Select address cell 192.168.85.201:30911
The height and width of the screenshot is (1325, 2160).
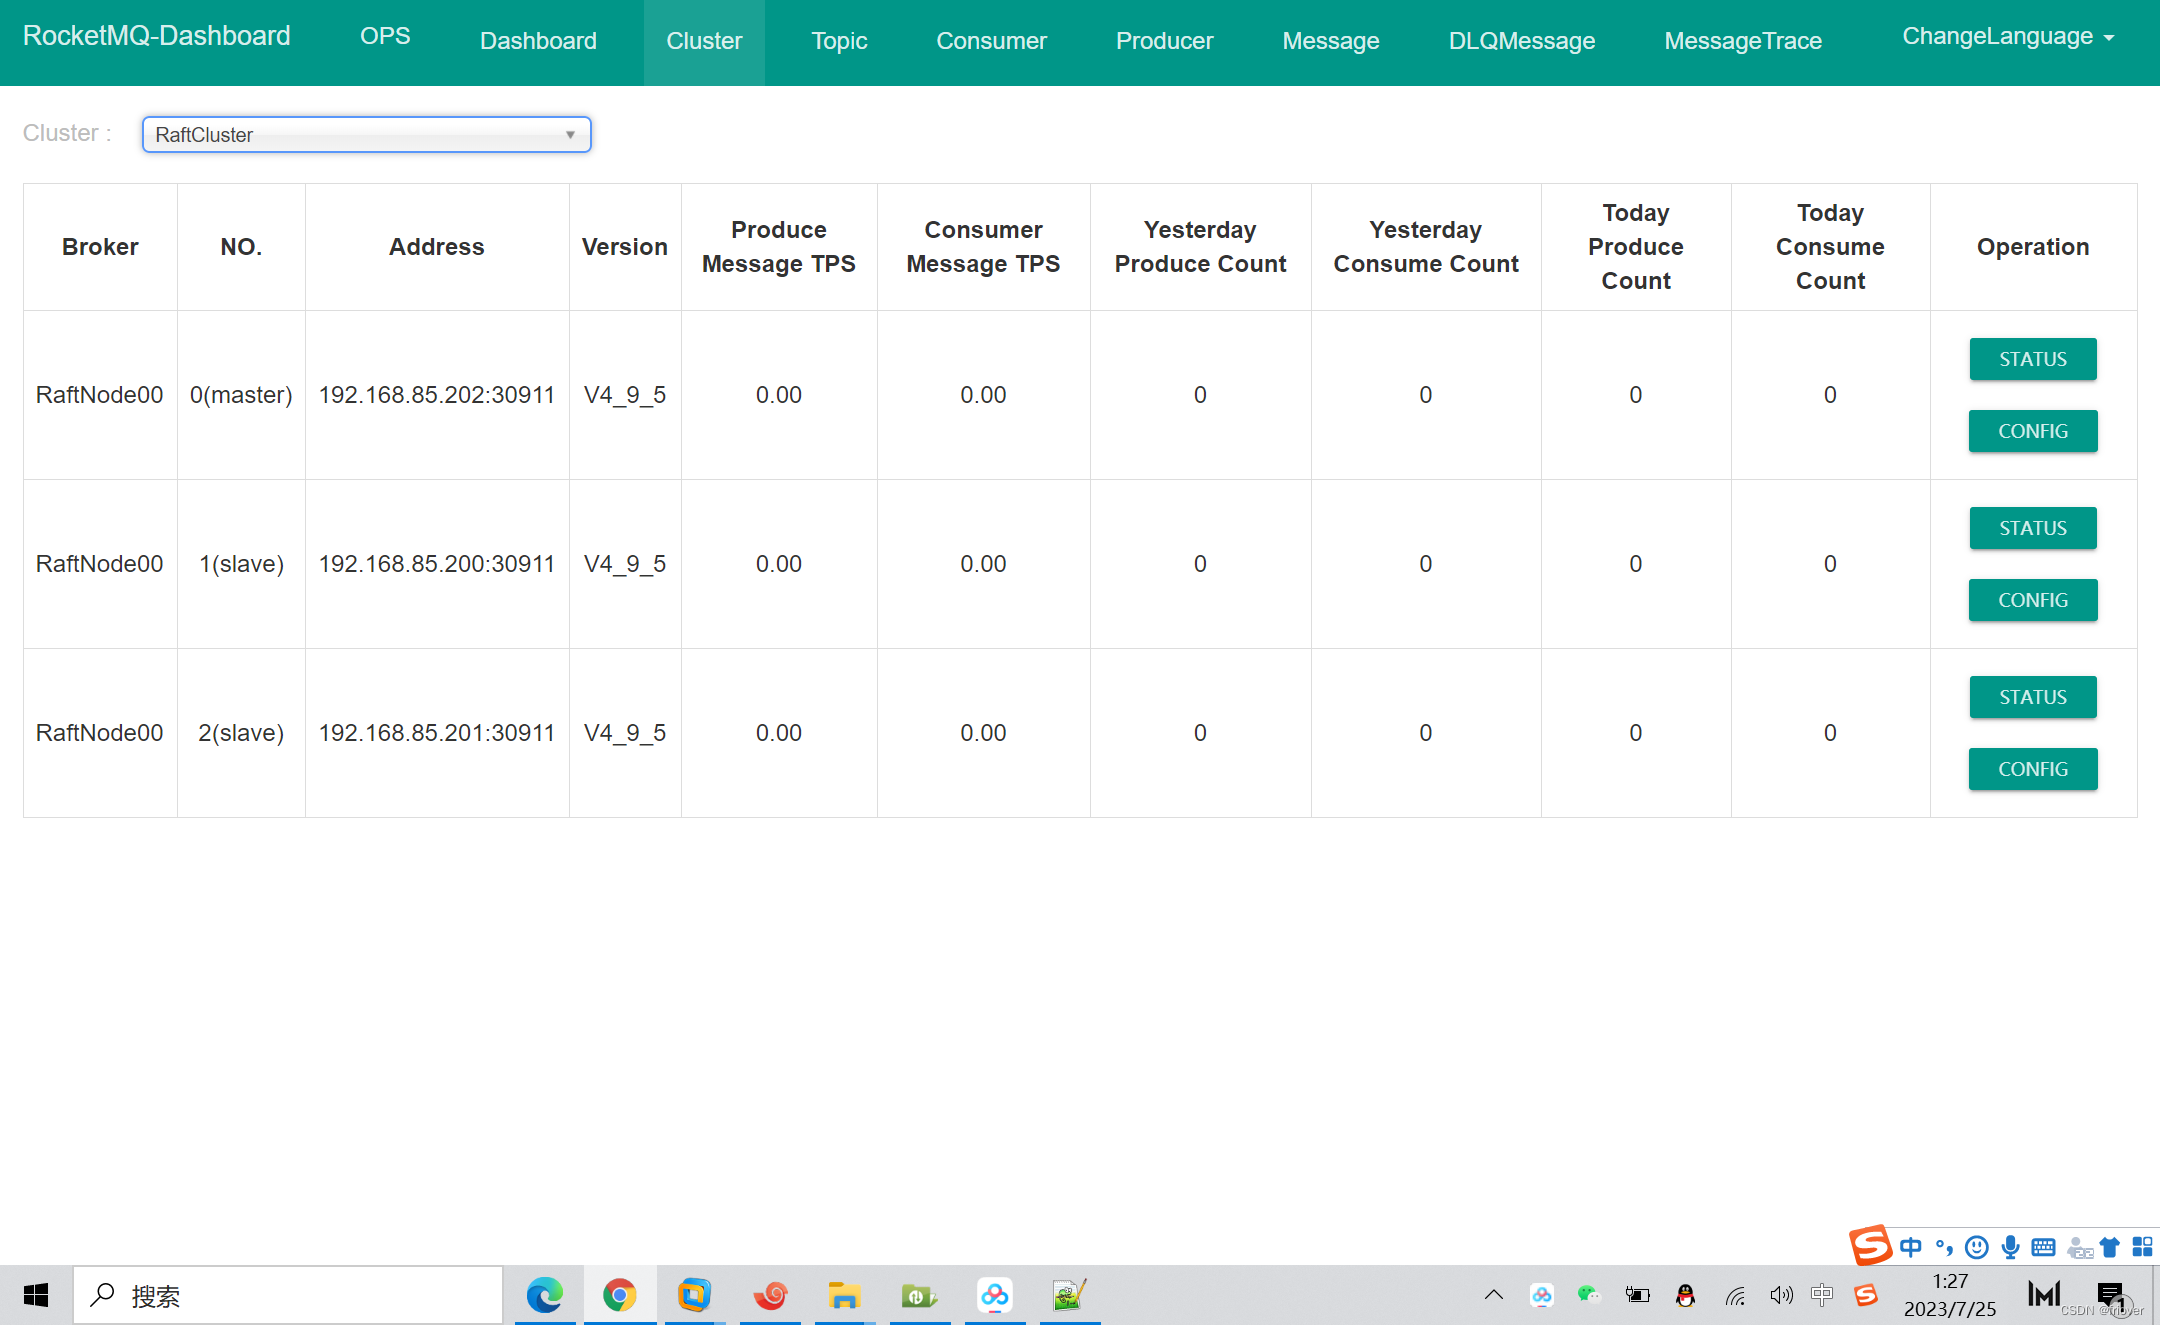pos(437,733)
